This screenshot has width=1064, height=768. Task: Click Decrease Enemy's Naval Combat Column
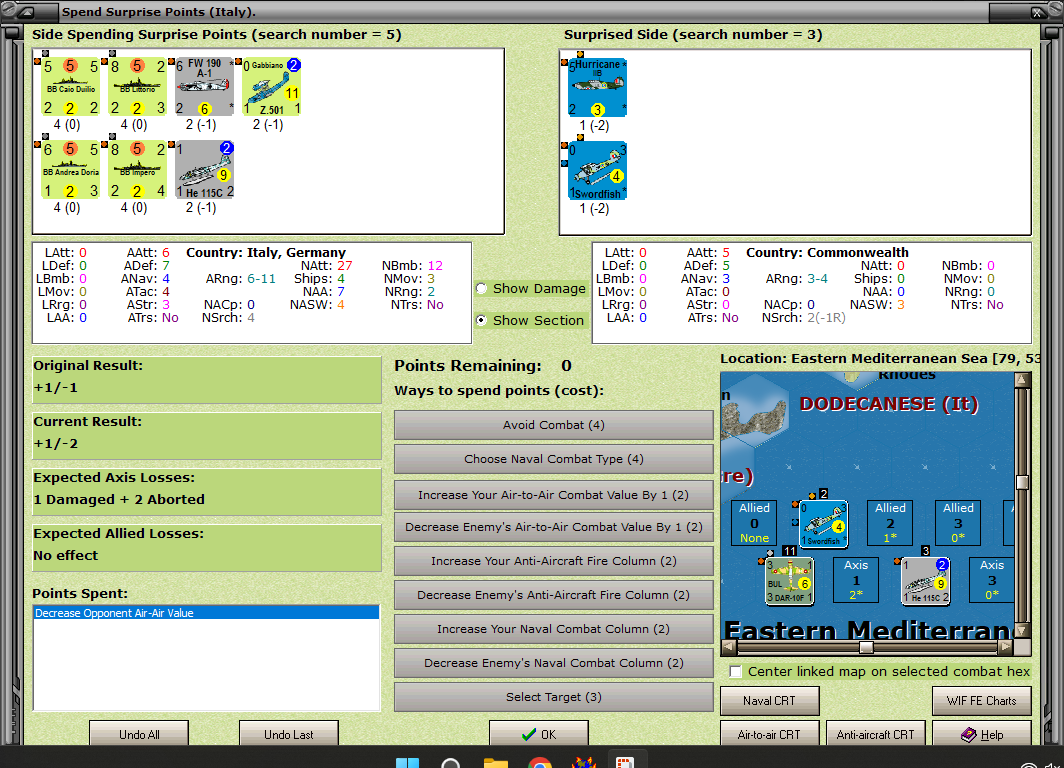554,663
